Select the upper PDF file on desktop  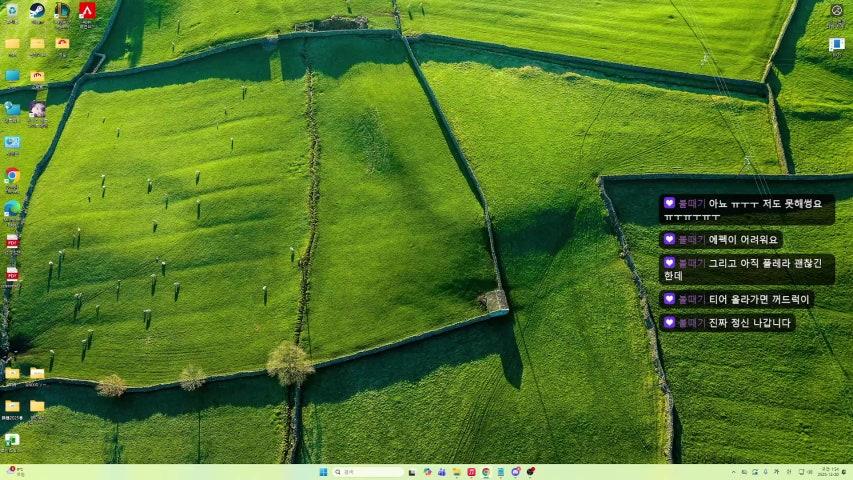pyautogui.click(x=12, y=242)
